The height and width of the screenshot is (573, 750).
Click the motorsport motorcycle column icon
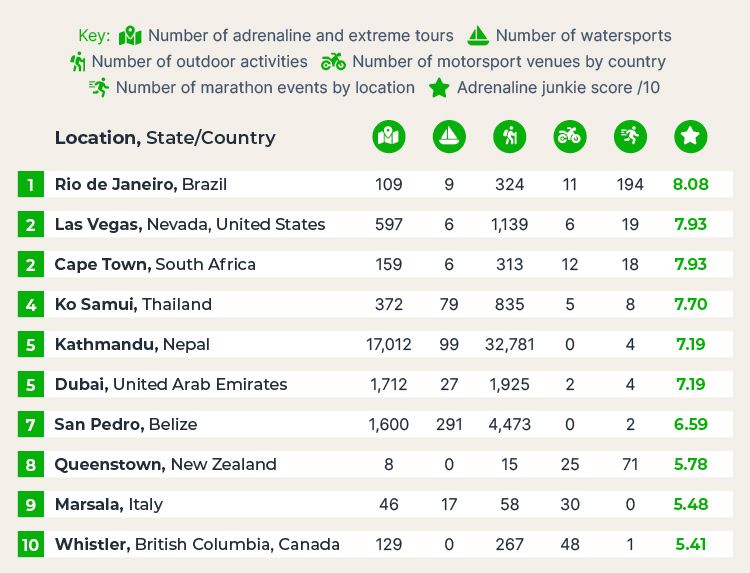tap(570, 137)
